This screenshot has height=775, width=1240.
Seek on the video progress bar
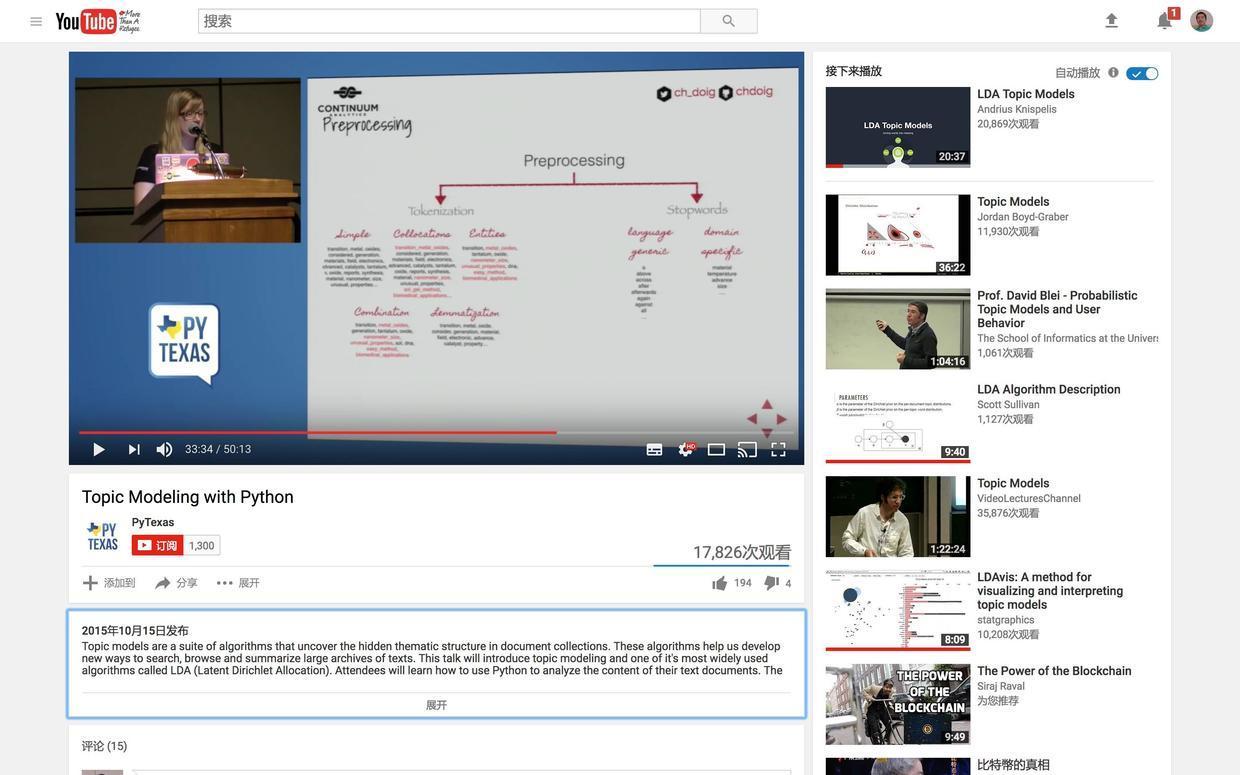[436, 433]
